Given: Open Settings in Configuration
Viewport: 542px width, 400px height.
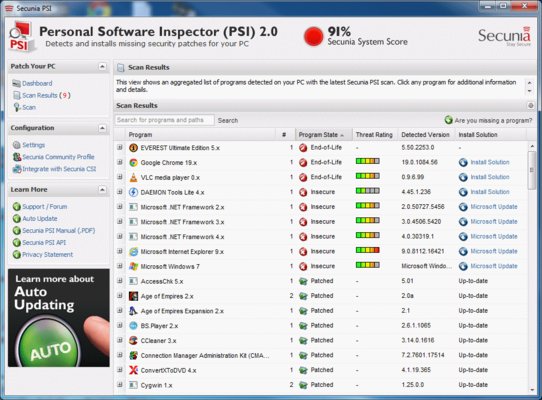Looking at the screenshot, I should 34,145.
